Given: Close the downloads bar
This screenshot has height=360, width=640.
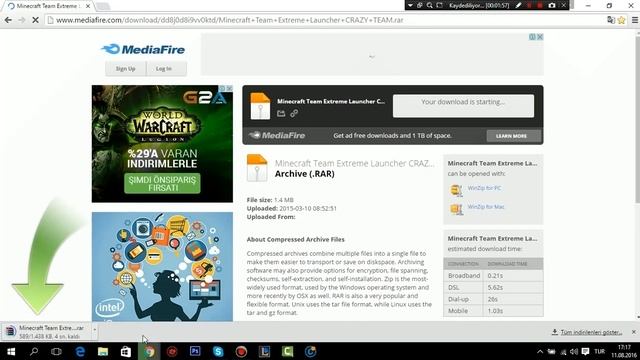Looking at the screenshot, I should click(x=633, y=332).
